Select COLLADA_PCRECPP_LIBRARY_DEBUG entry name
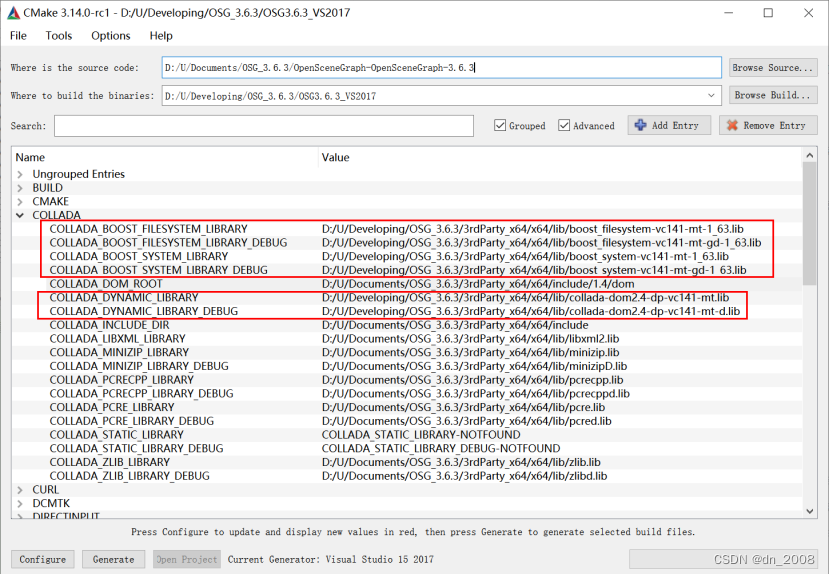The width and height of the screenshot is (830, 575). [141, 394]
